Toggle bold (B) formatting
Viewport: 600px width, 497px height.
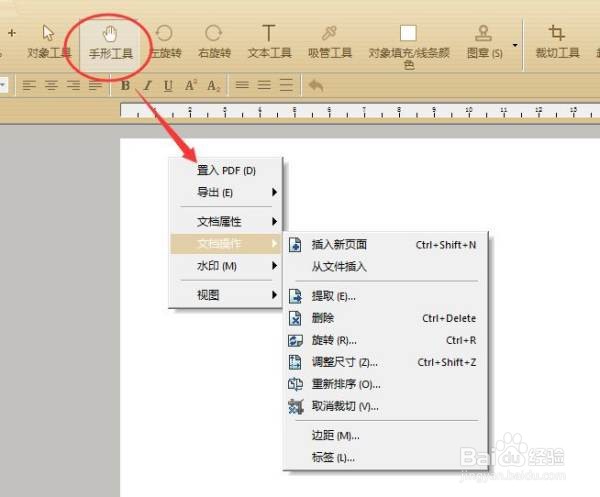click(125, 85)
